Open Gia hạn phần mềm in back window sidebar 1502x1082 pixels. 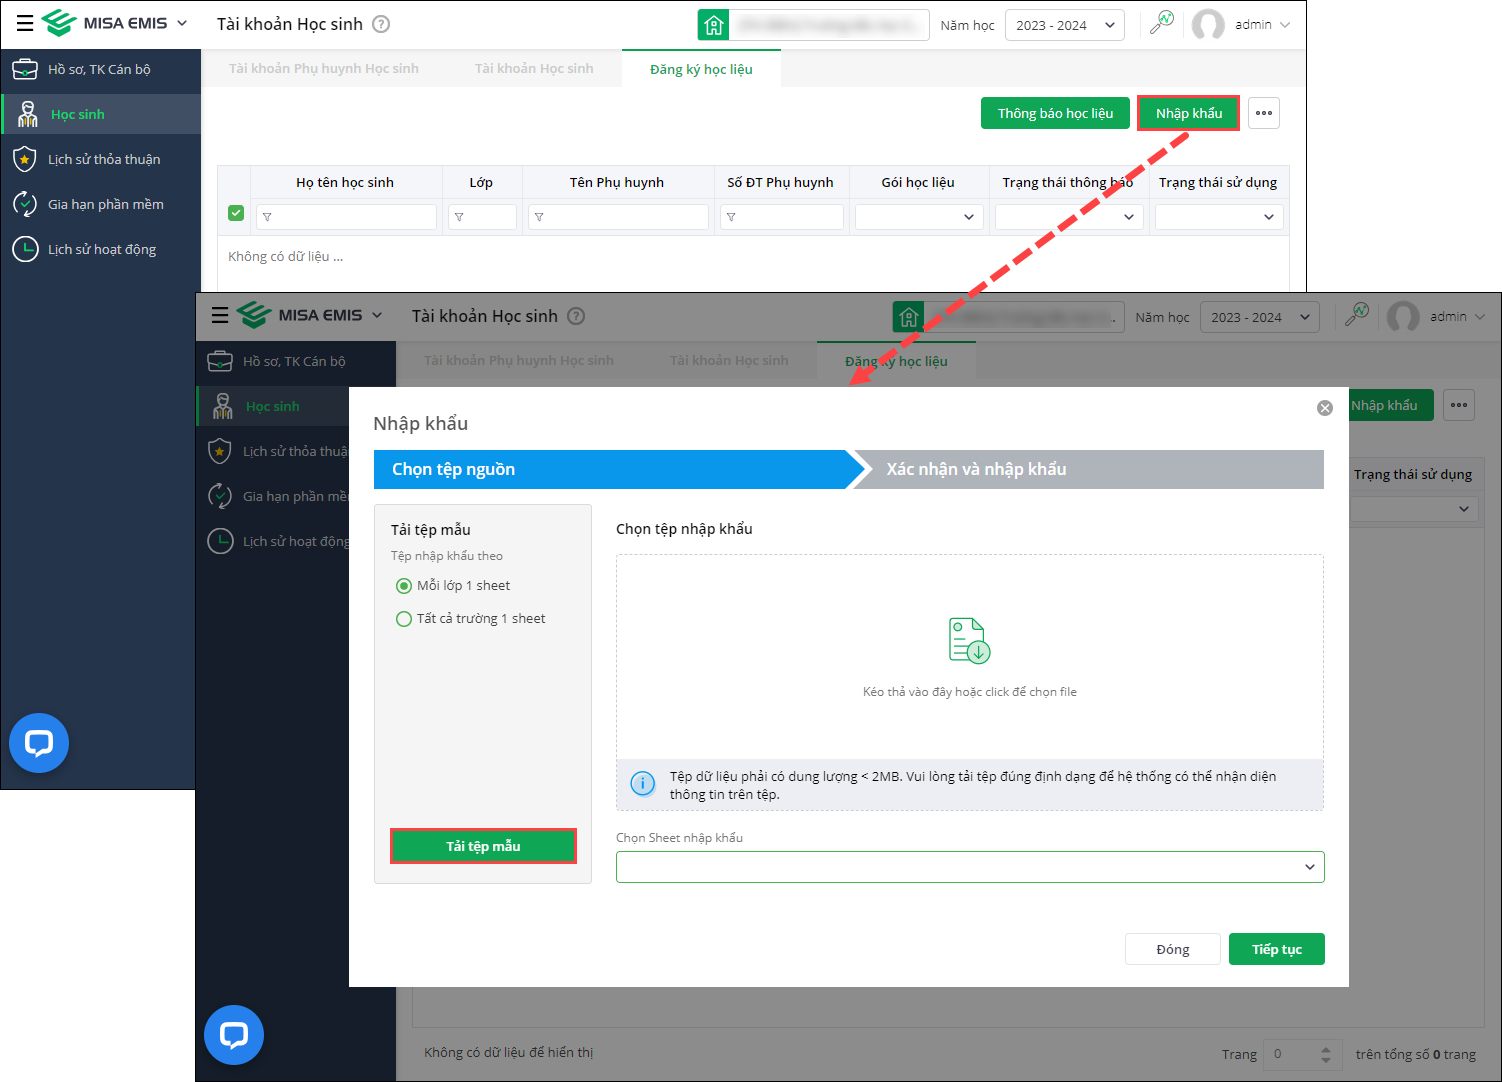pyautogui.click(x=100, y=204)
